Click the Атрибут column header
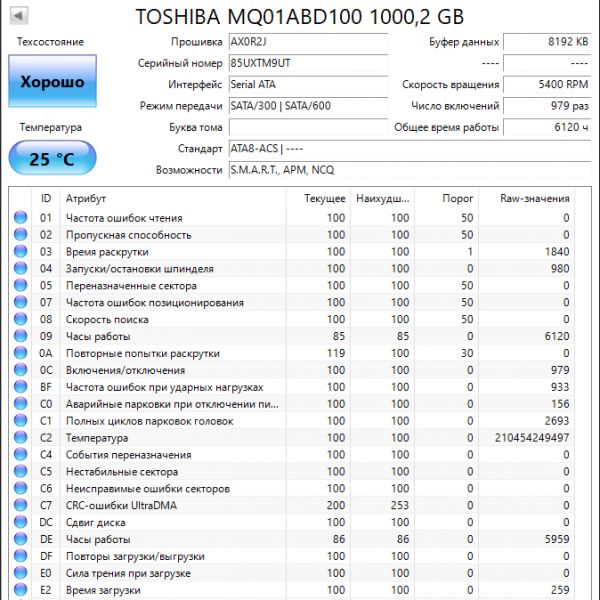Viewport: 600px width, 600px height. point(173,198)
